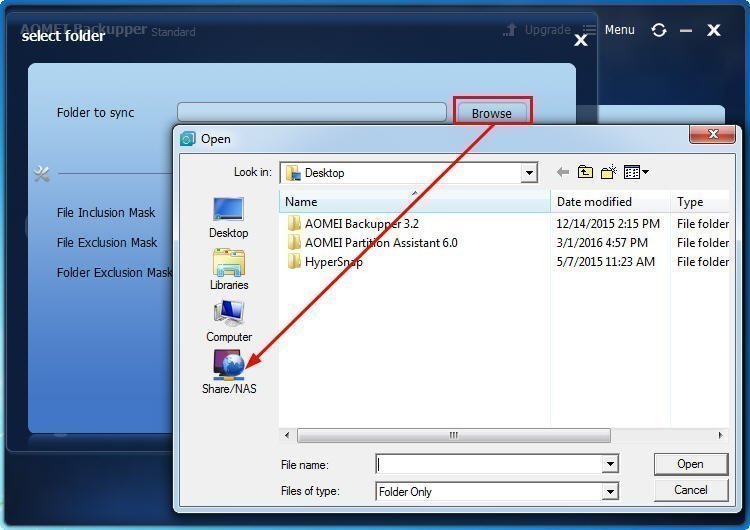Click the 12/14/2015 2:15 PM date cell
This screenshot has height=530, width=750.
[608, 223]
